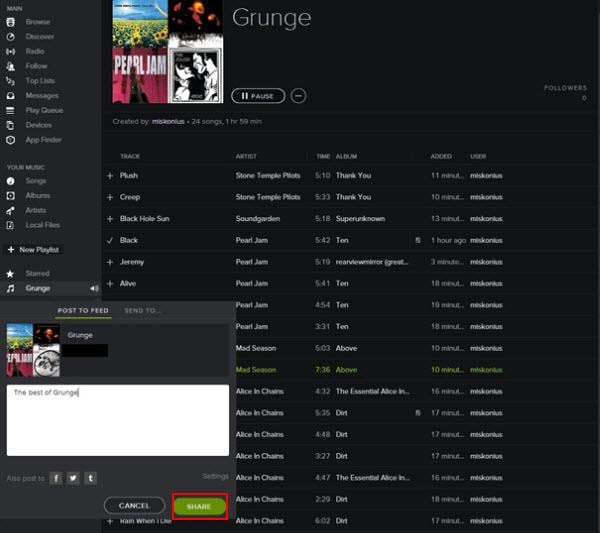Open Songs under Your Music

point(36,181)
